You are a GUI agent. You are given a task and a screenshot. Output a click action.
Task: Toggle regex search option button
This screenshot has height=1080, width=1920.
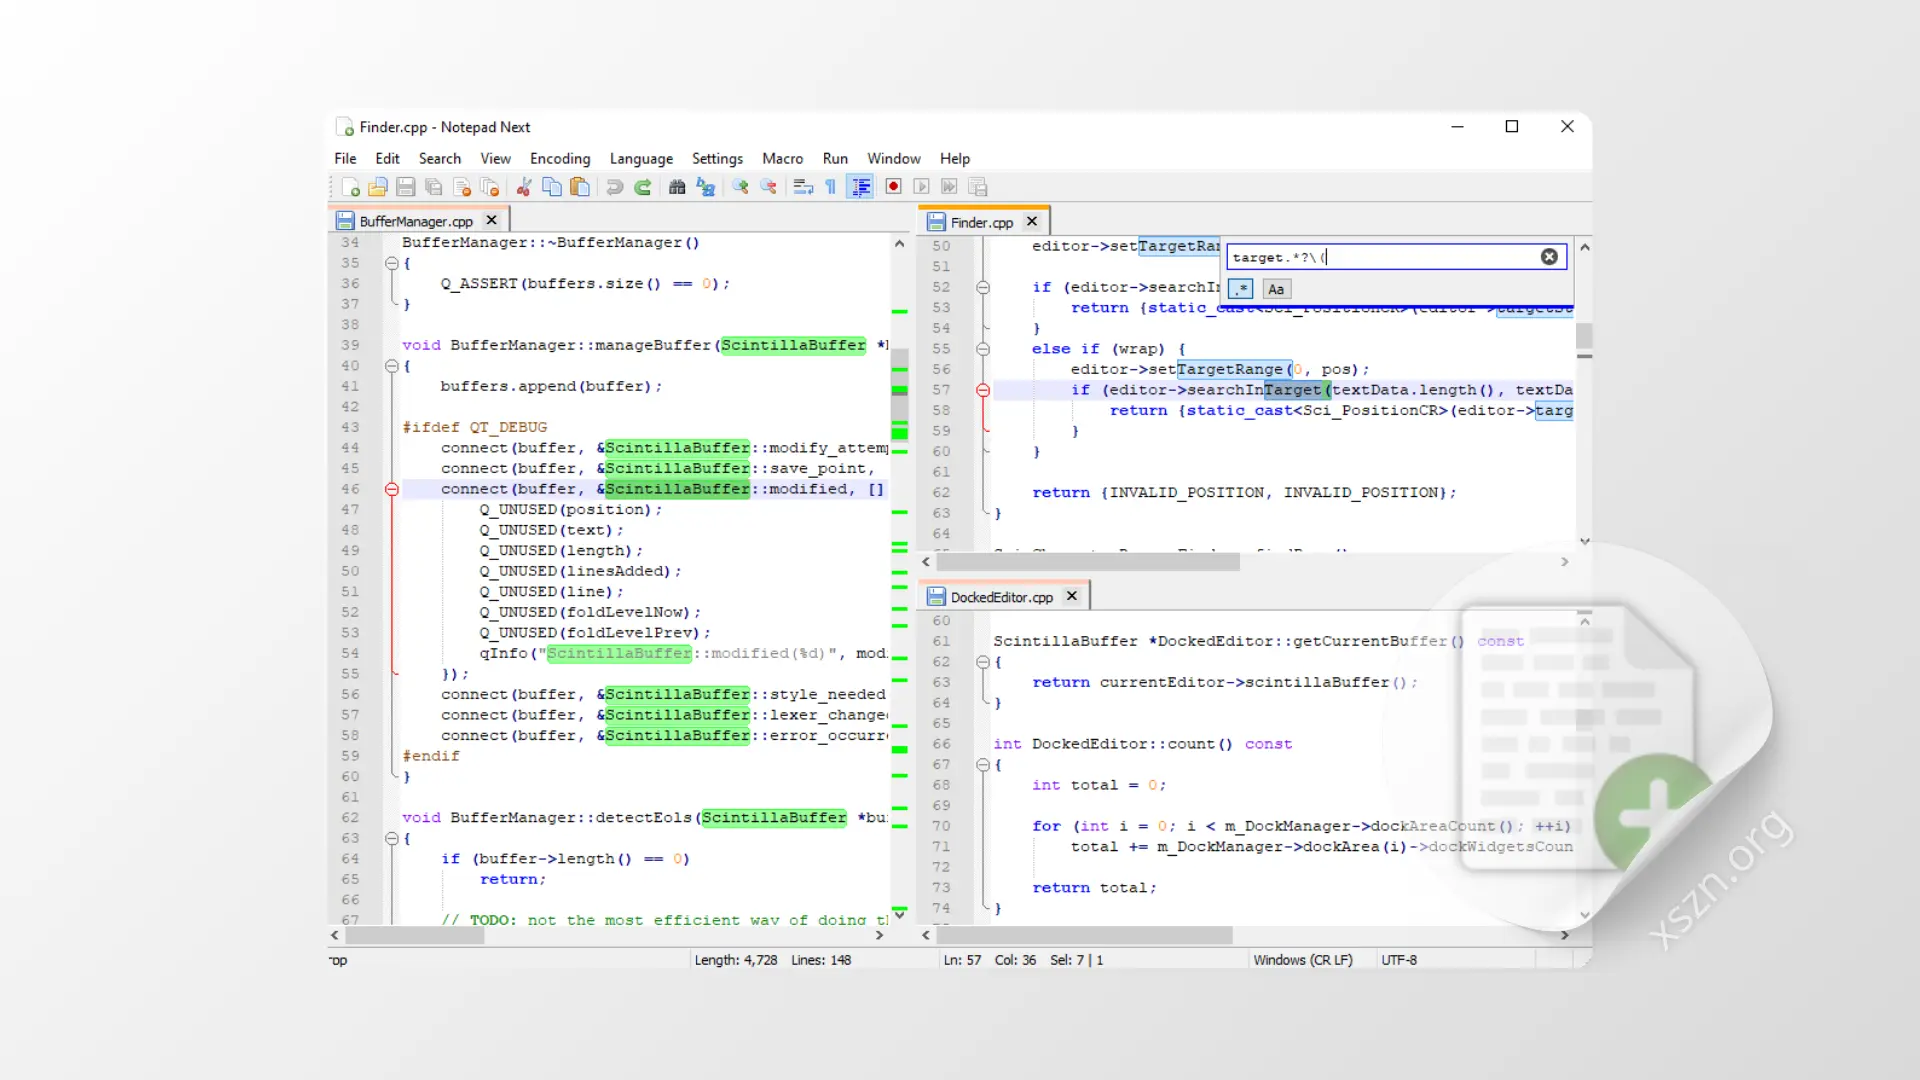[1240, 289]
